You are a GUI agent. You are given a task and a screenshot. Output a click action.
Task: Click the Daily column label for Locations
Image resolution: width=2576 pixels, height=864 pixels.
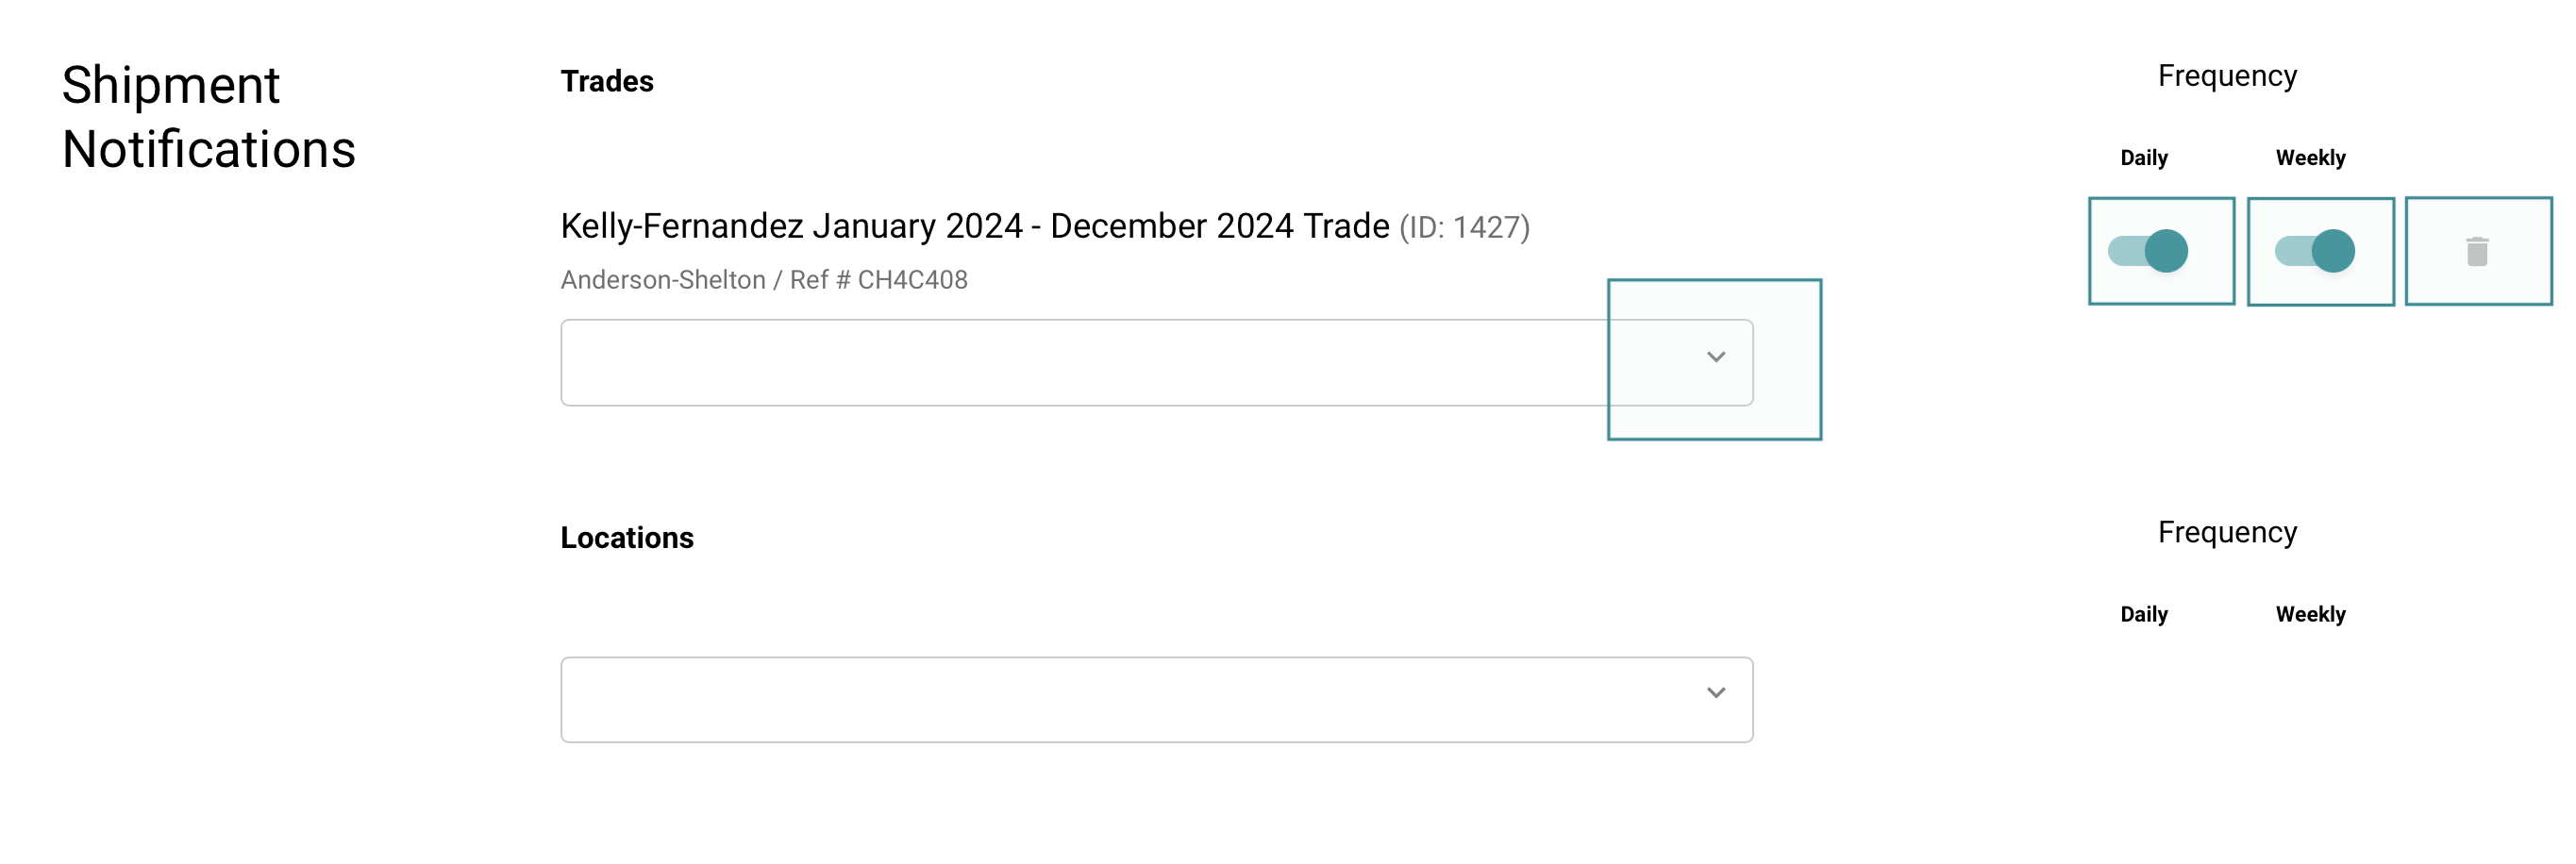tap(2143, 614)
